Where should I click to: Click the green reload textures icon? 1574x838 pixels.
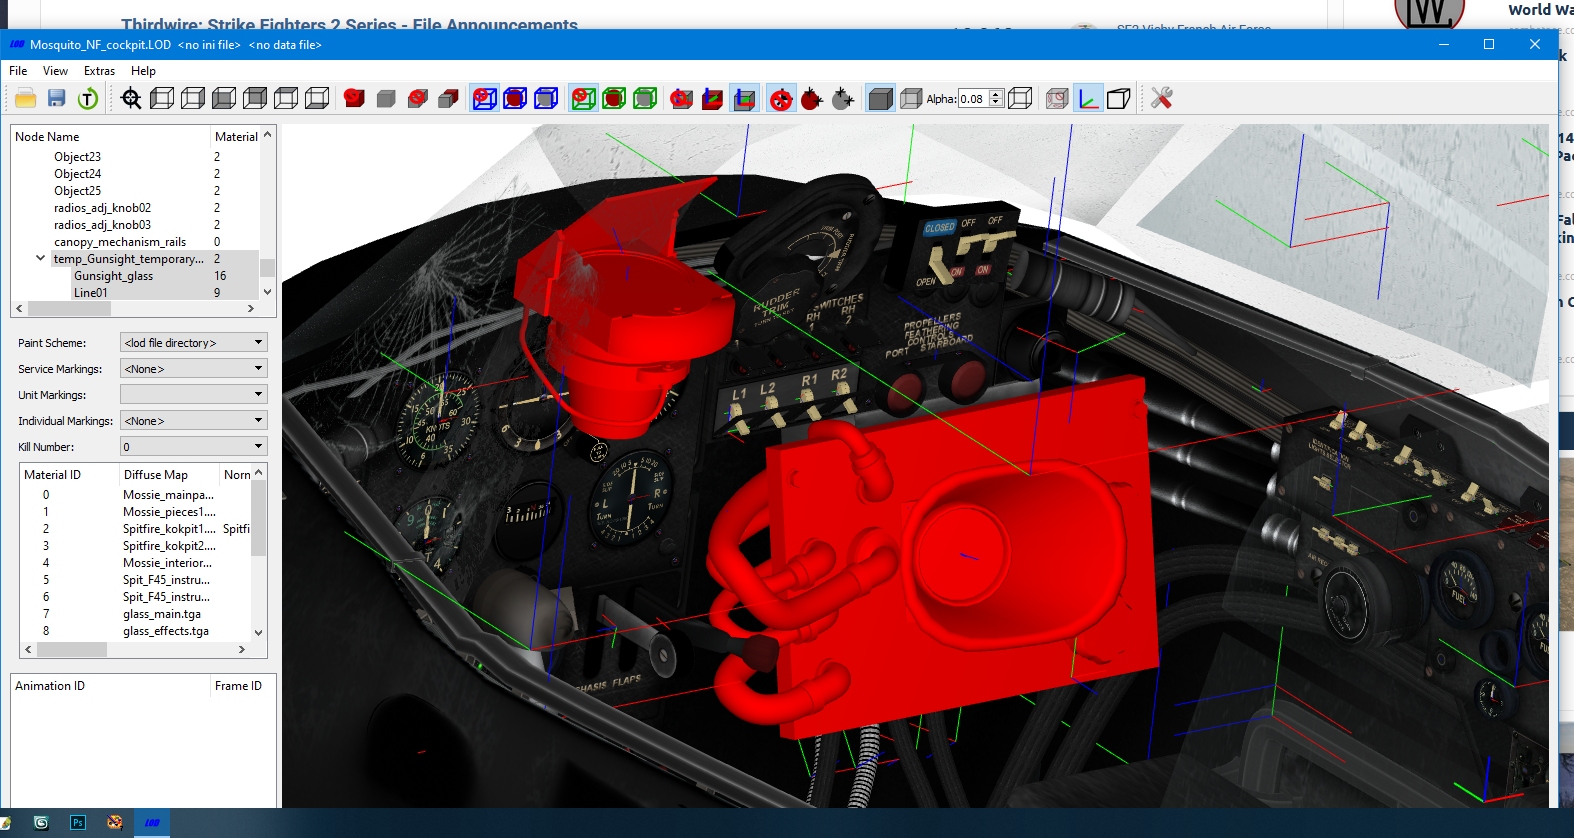[88, 98]
